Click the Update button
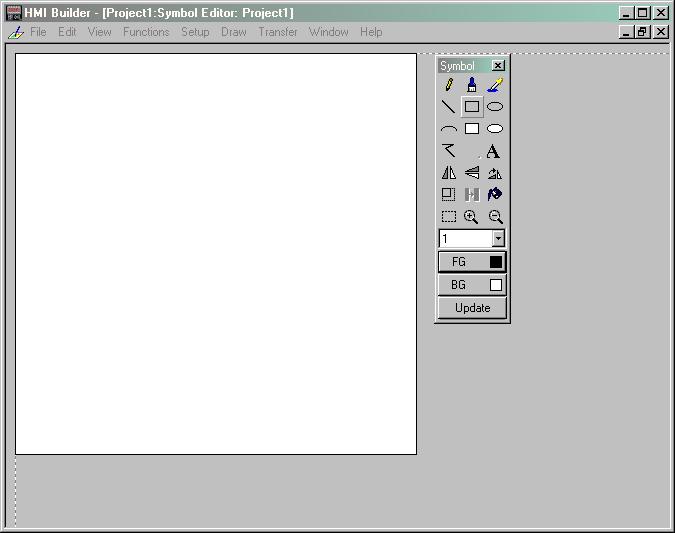 click(x=472, y=308)
